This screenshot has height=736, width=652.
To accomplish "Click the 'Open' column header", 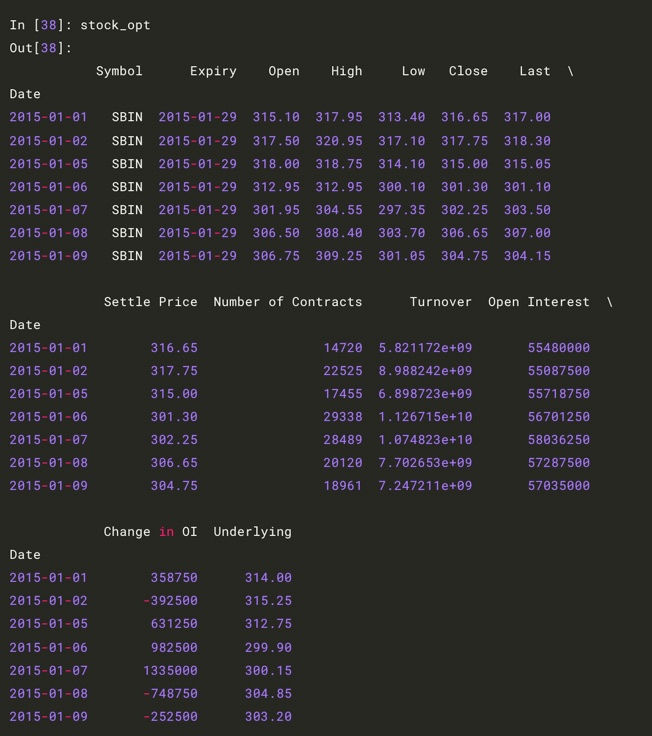I will 284,71.
